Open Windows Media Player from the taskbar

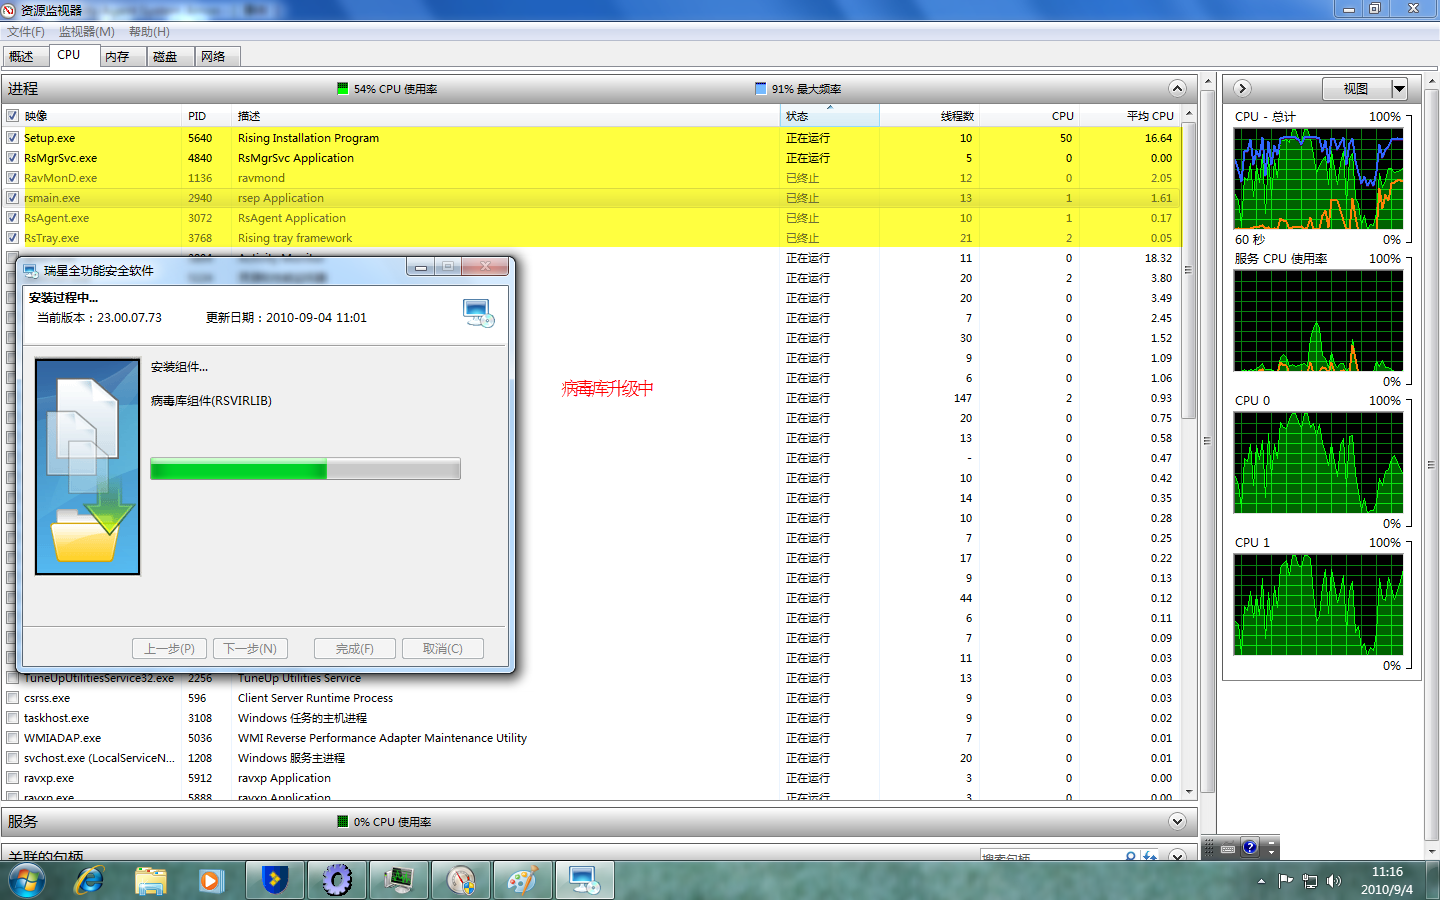coord(210,881)
